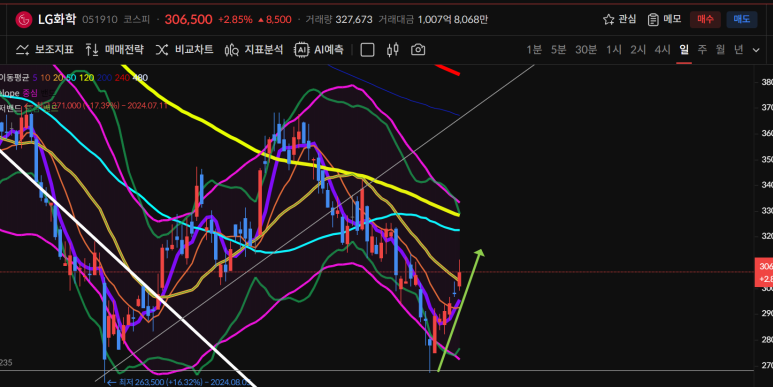Screen dimensions: 773x387
Task: Expand the interval options chevron dropdown
Action: point(756,50)
